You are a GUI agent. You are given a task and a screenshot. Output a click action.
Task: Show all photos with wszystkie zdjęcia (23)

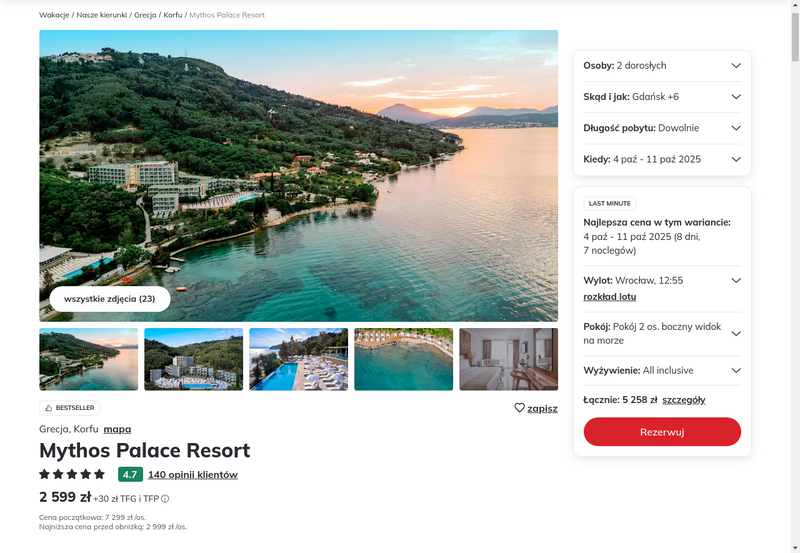pyautogui.click(x=110, y=299)
